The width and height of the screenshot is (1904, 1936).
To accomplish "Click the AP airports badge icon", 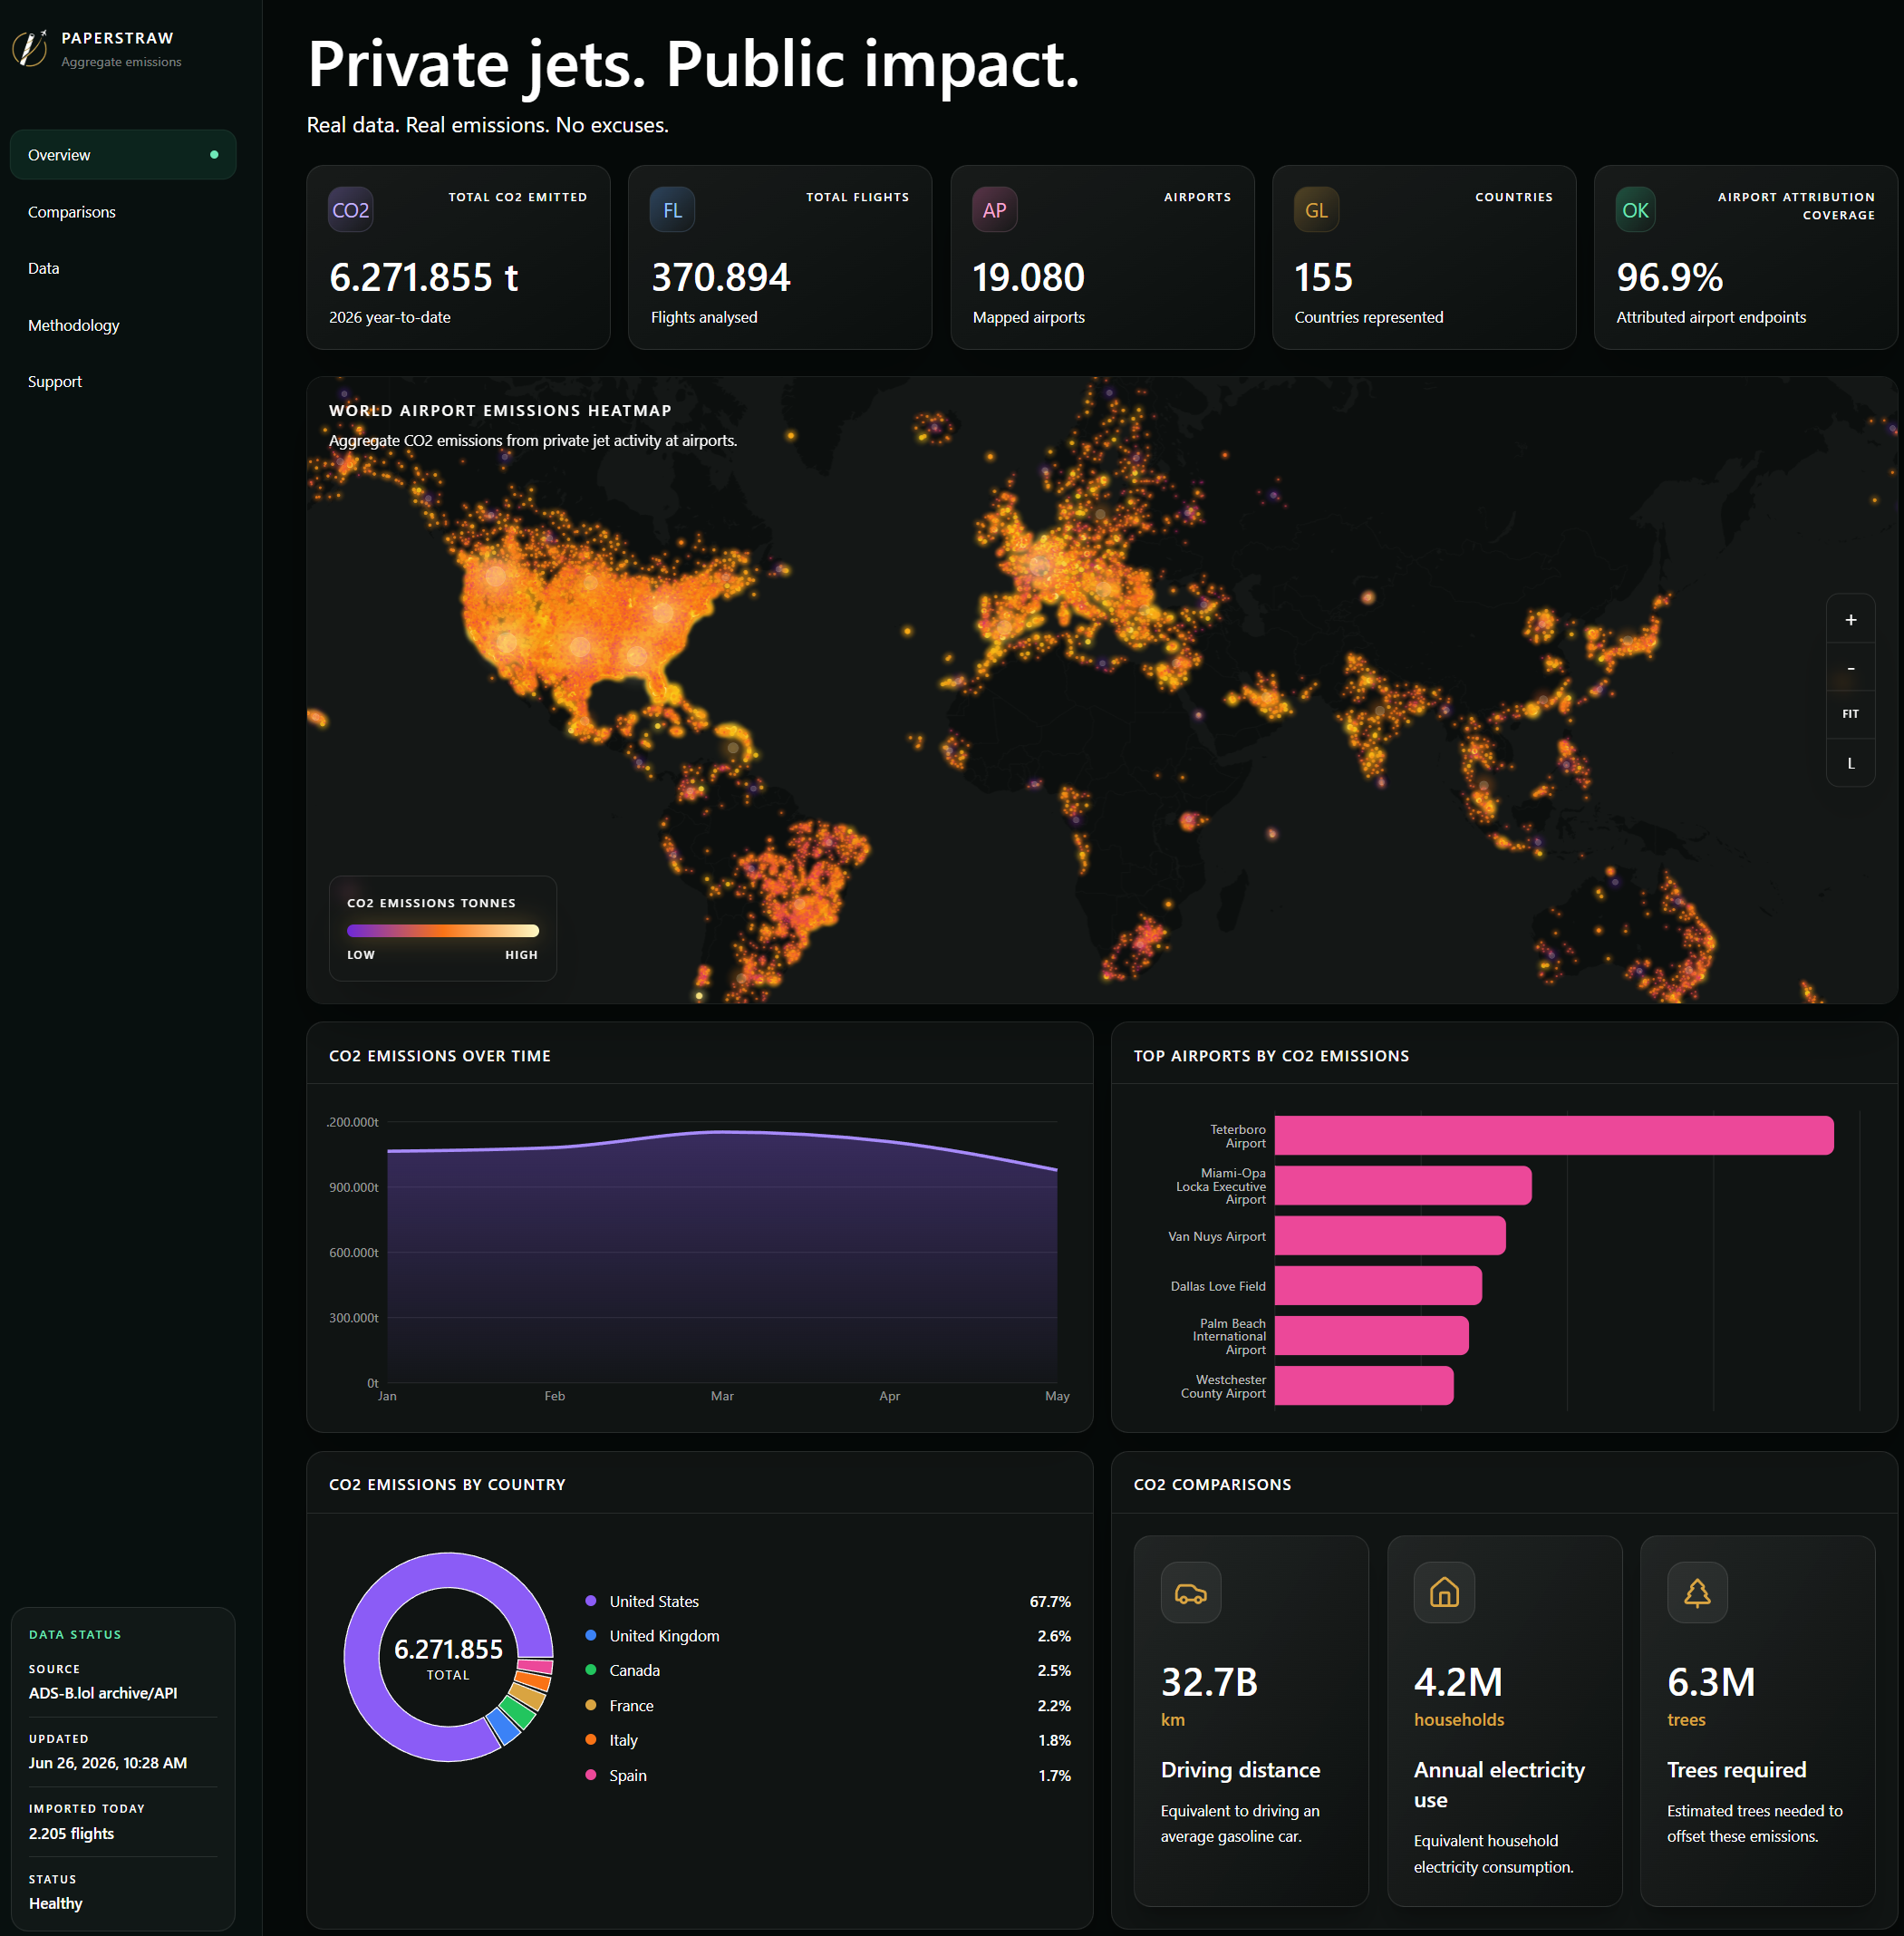I will 994,210.
